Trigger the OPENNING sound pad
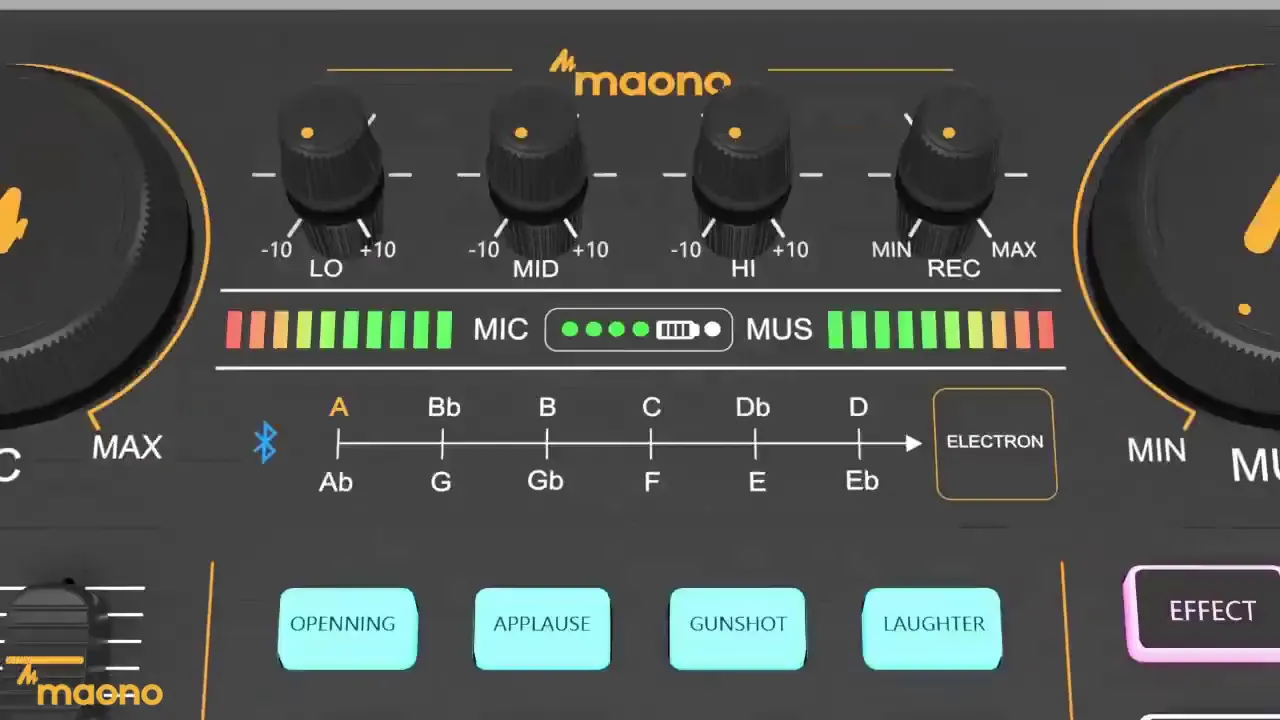Screen dimensions: 1280x720 point(347,628)
